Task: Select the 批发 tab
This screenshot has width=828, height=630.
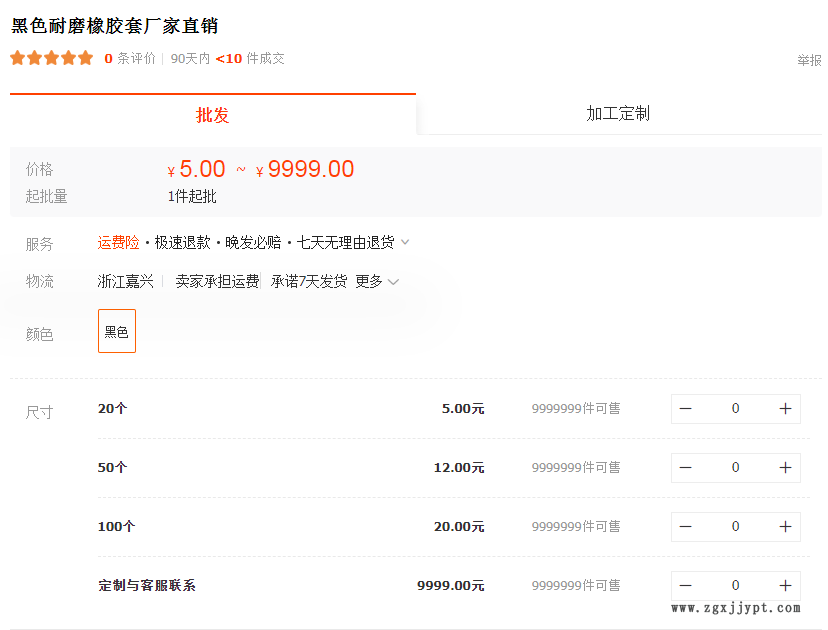Action: [213, 115]
